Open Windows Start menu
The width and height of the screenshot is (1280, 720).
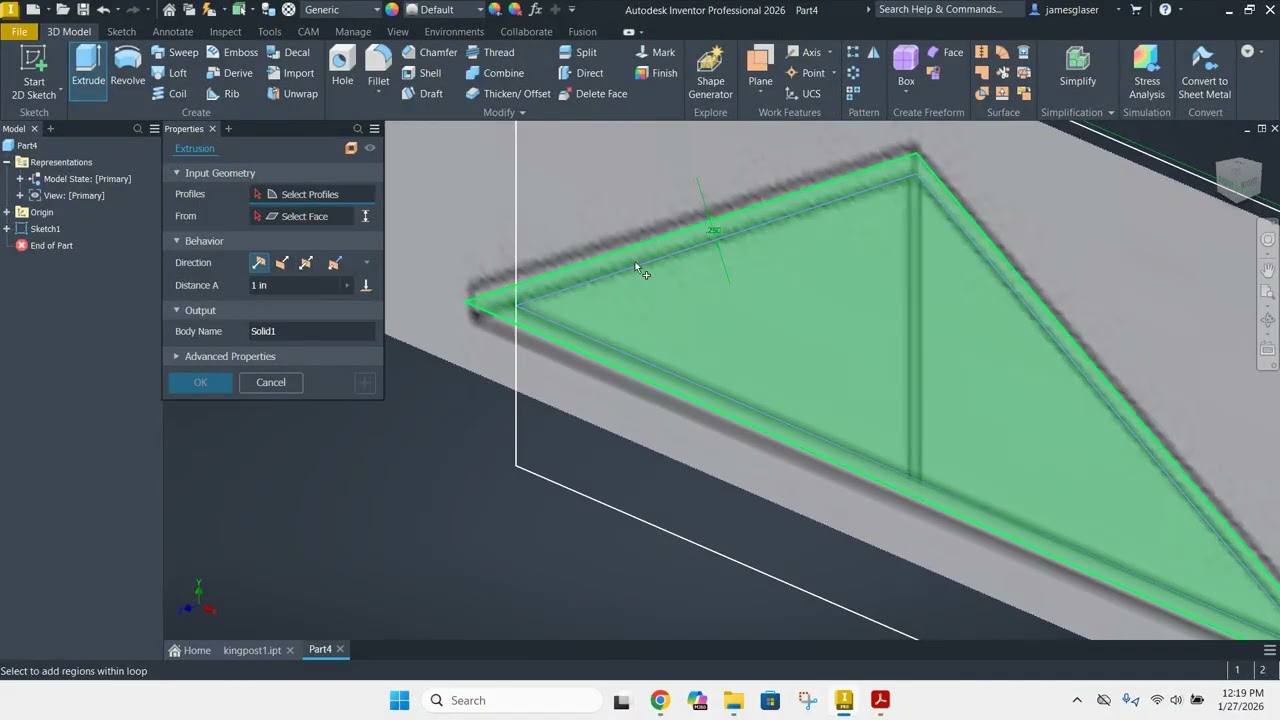point(399,700)
